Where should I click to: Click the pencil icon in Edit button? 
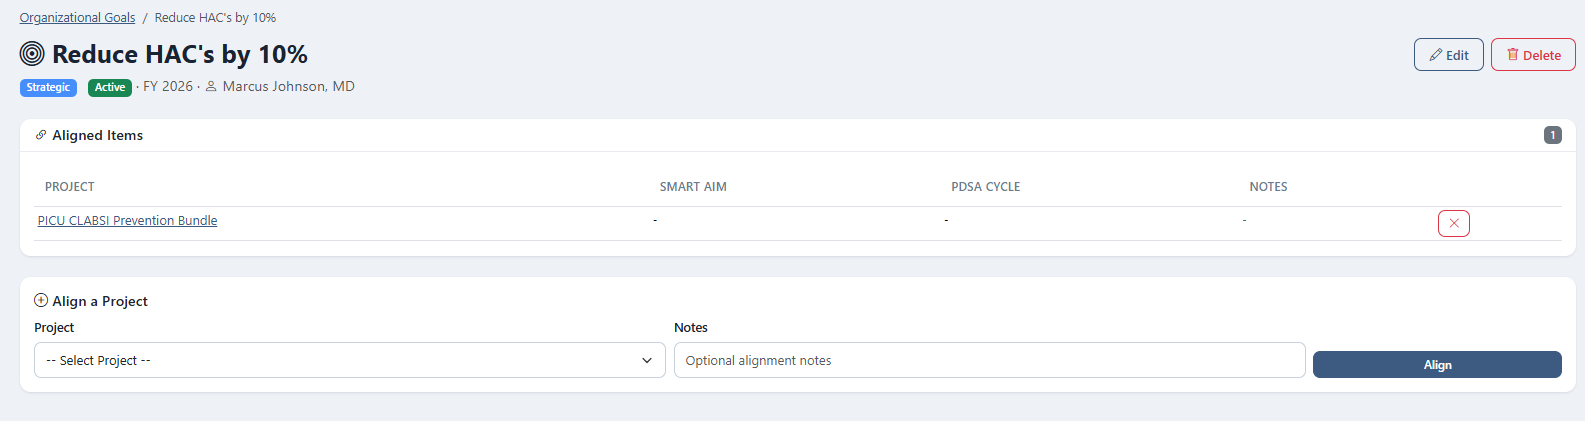click(1435, 55)
